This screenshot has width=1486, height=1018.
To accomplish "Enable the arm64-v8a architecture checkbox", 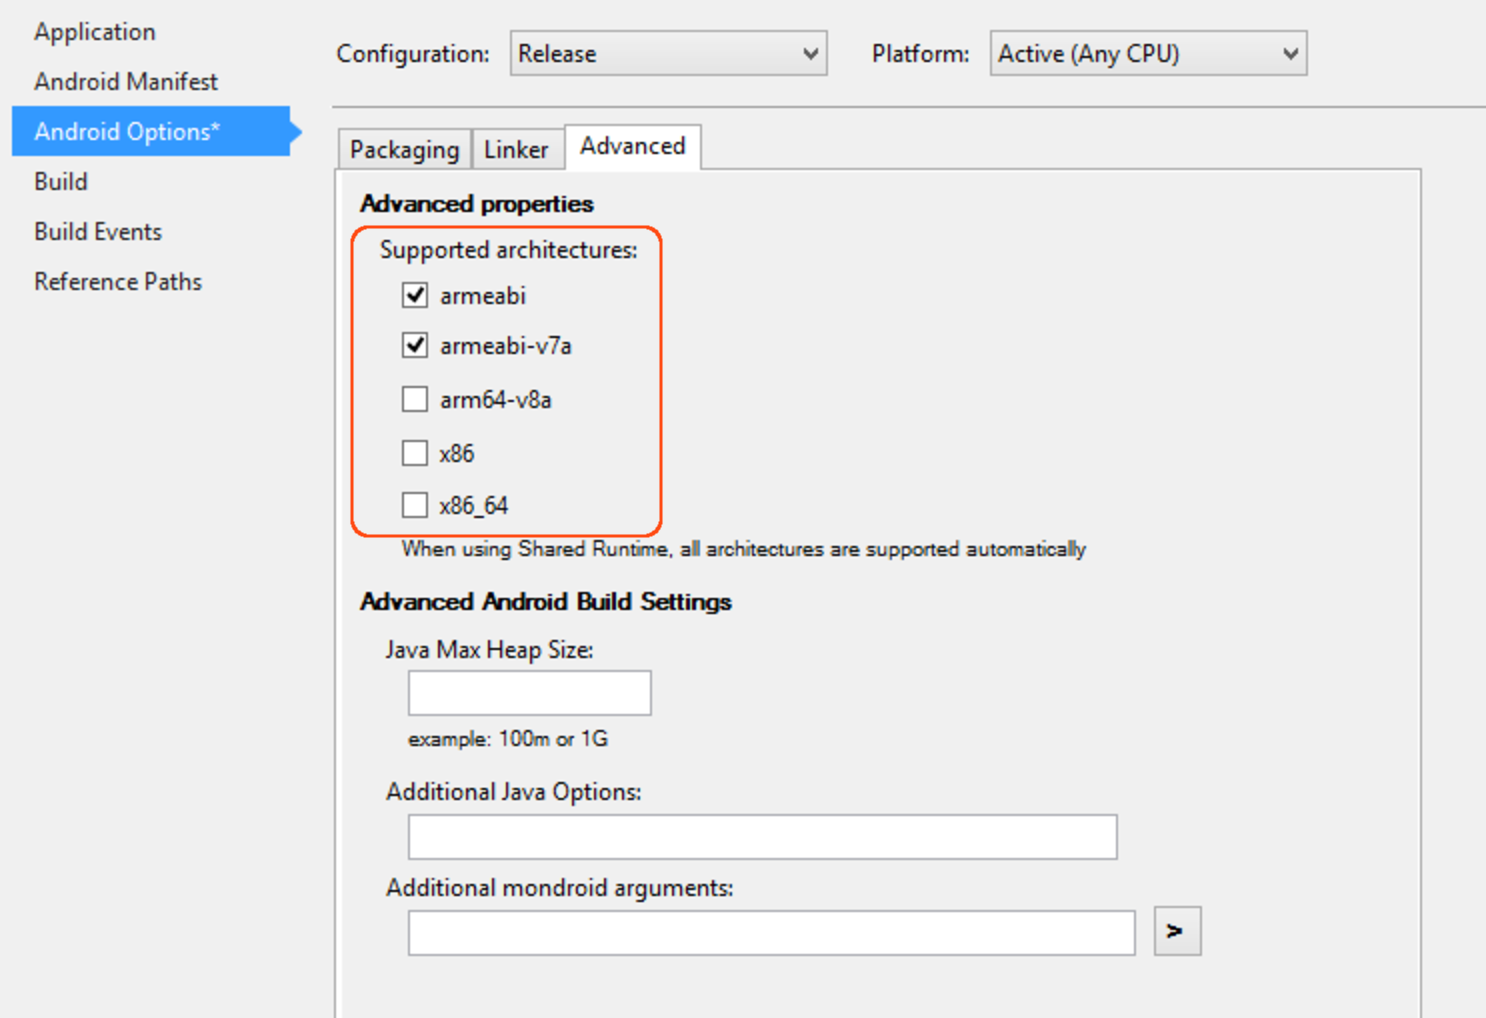I will (x=415, y=399).
